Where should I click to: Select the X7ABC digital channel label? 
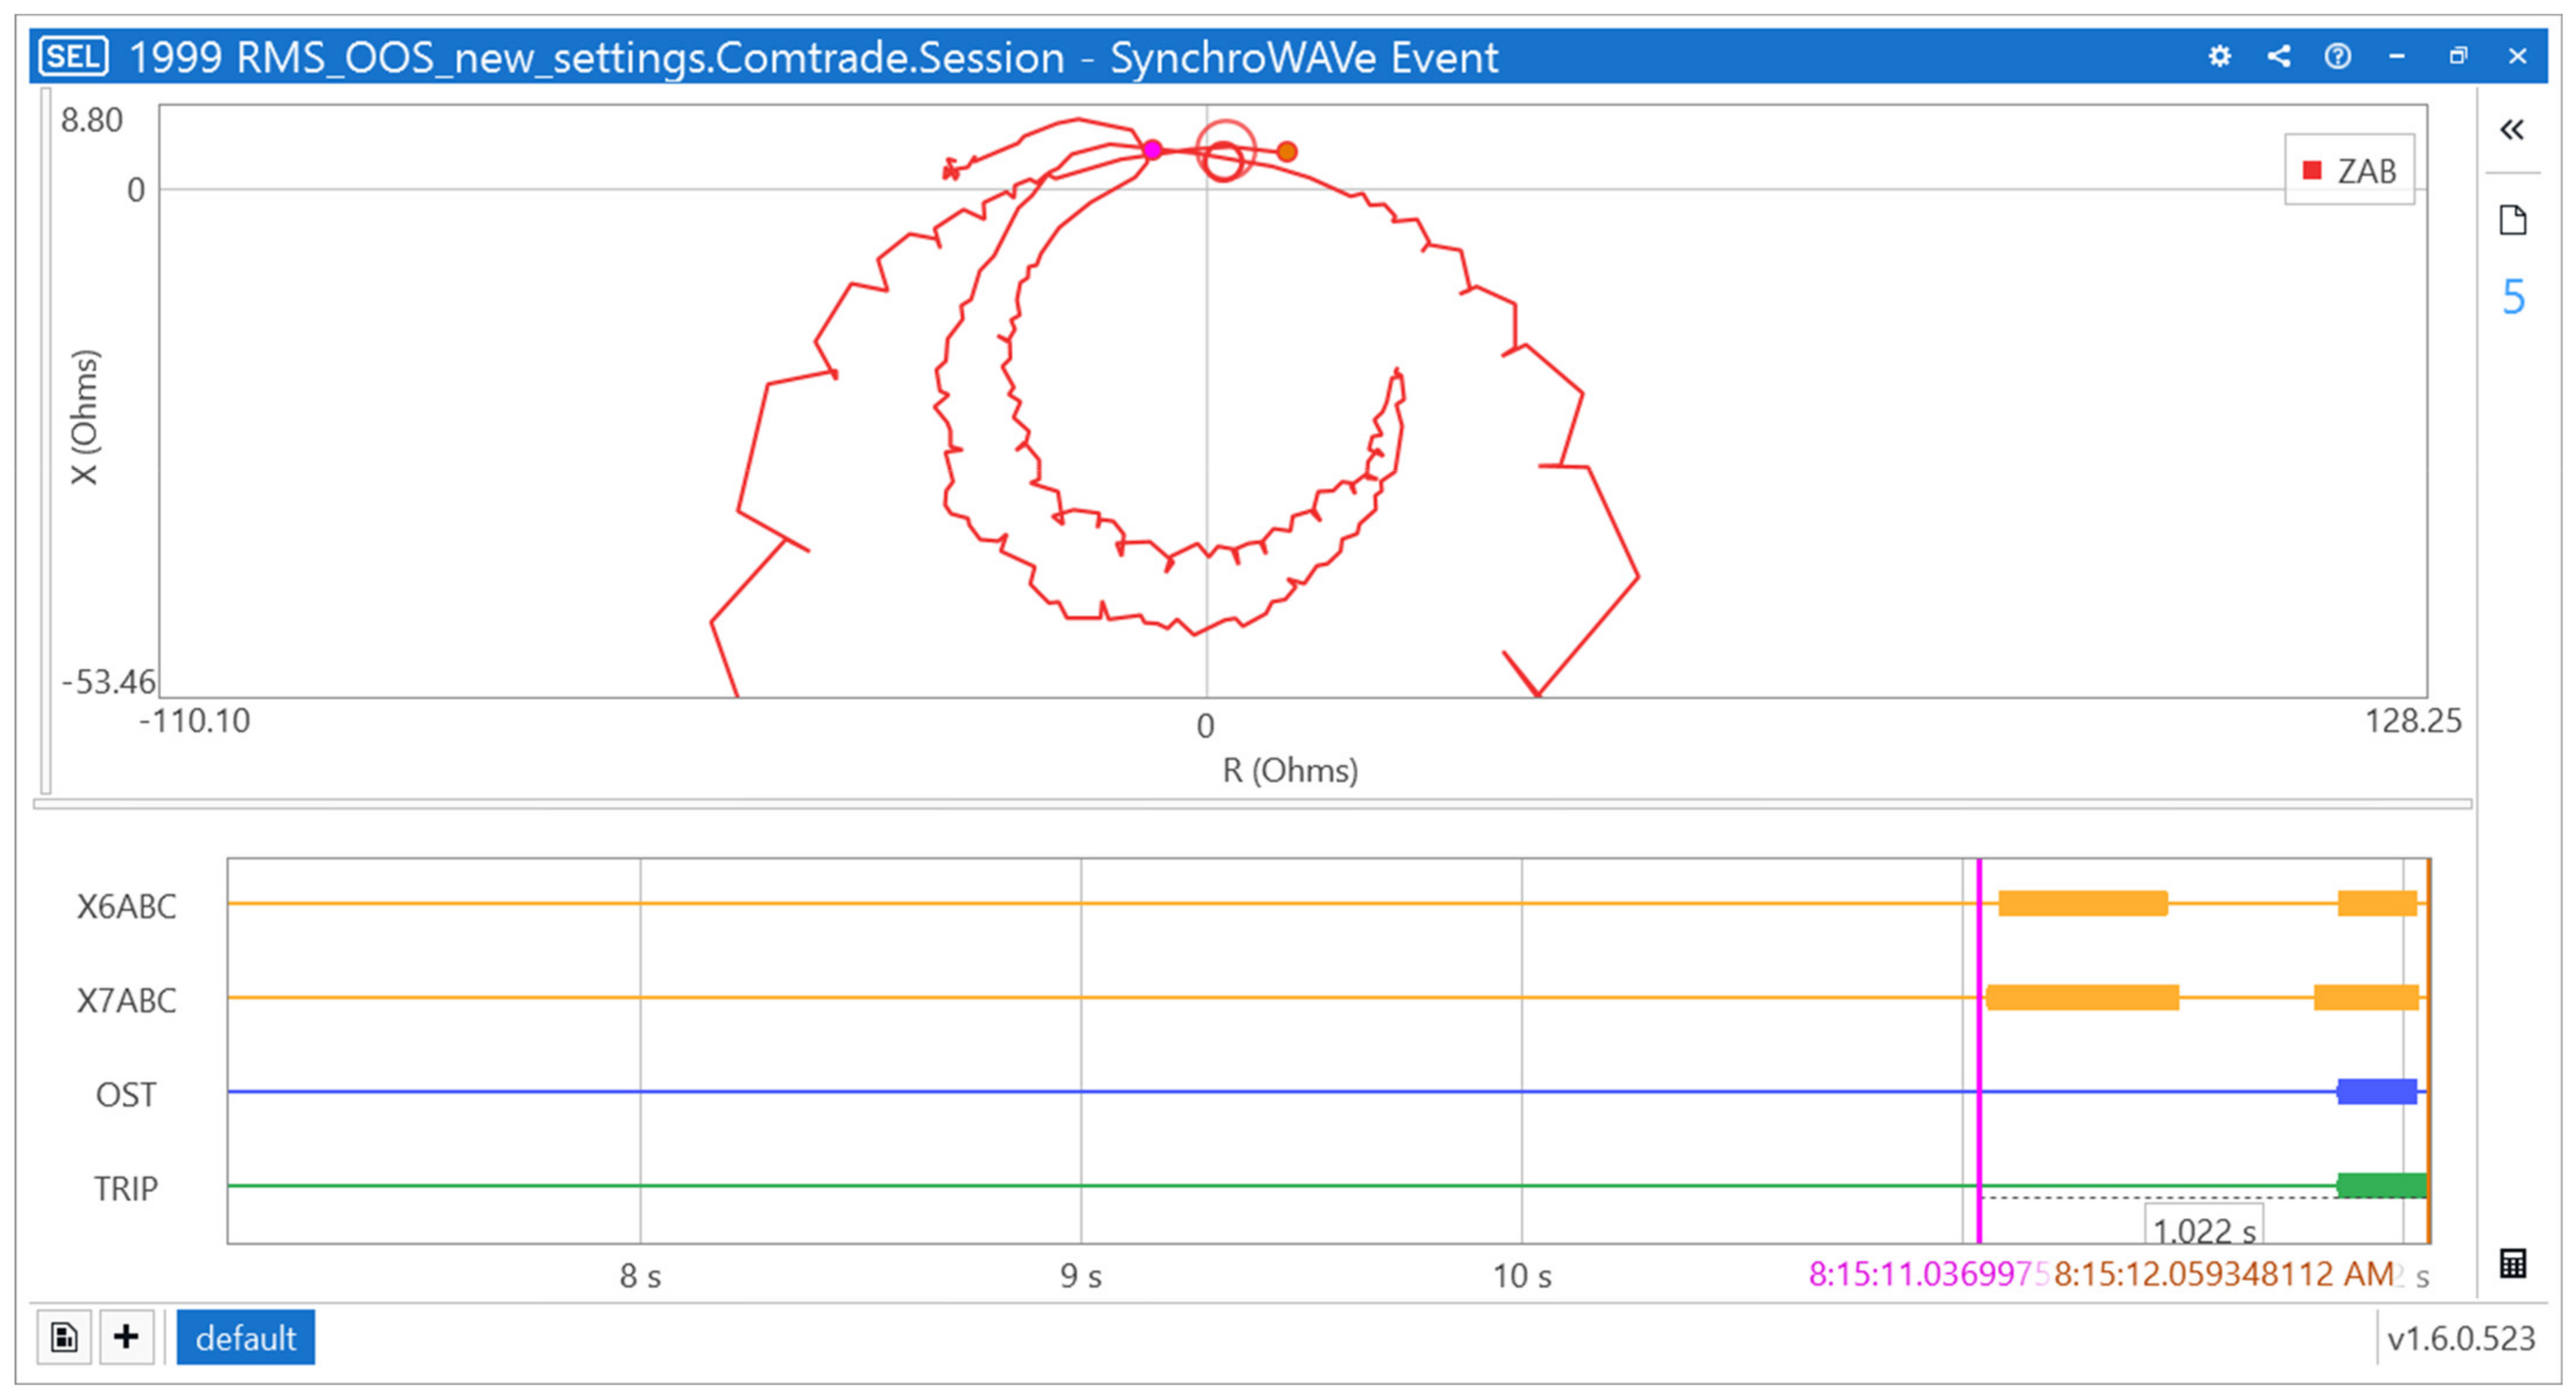tap(126, 1000)
